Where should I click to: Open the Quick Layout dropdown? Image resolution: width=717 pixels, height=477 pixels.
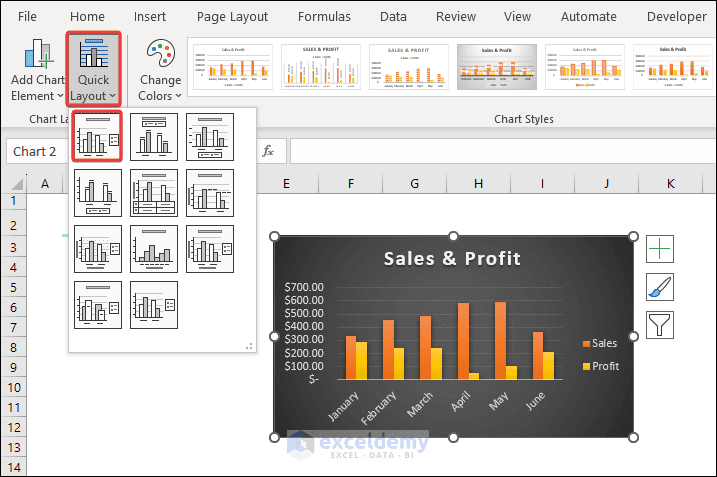[93, 70]
